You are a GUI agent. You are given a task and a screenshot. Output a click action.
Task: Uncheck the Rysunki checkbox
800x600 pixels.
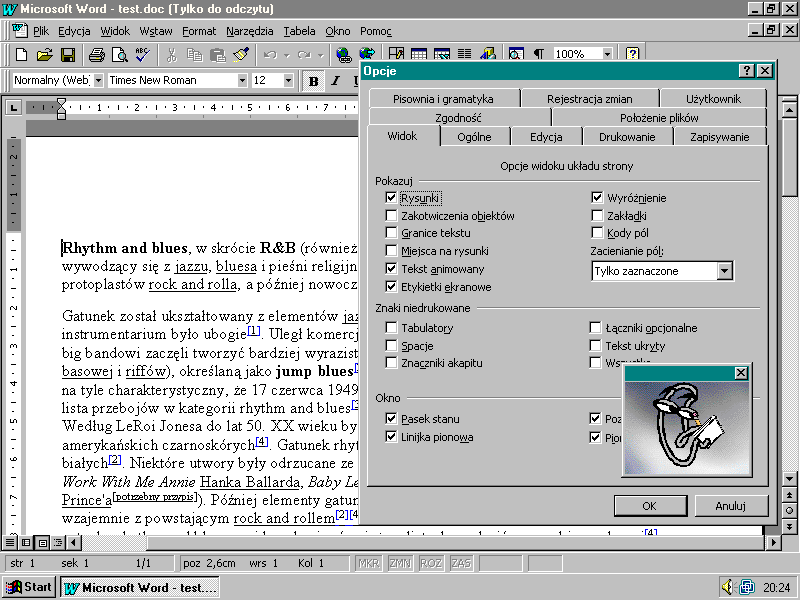coord(391,197)
